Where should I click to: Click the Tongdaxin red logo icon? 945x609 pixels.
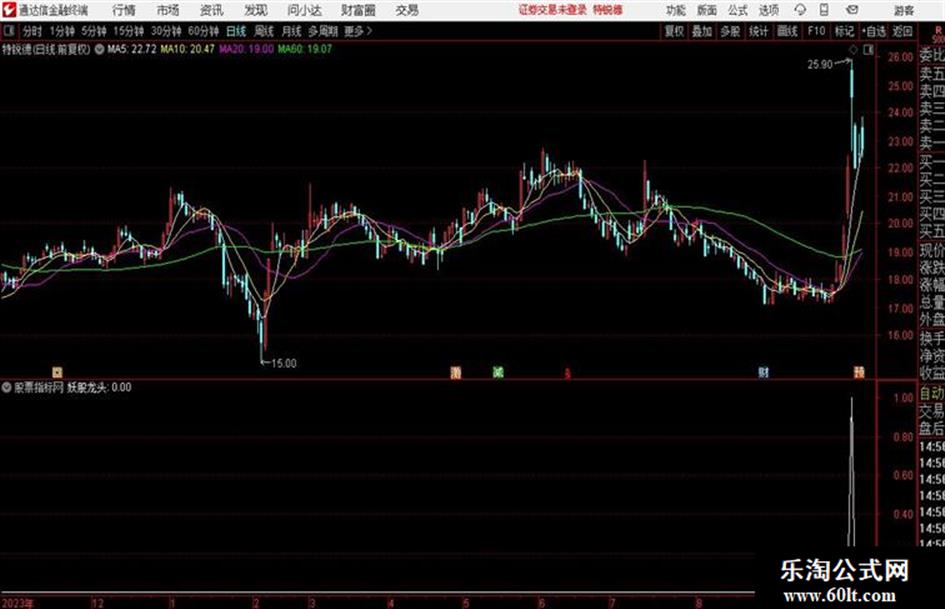tap(8, 10)
